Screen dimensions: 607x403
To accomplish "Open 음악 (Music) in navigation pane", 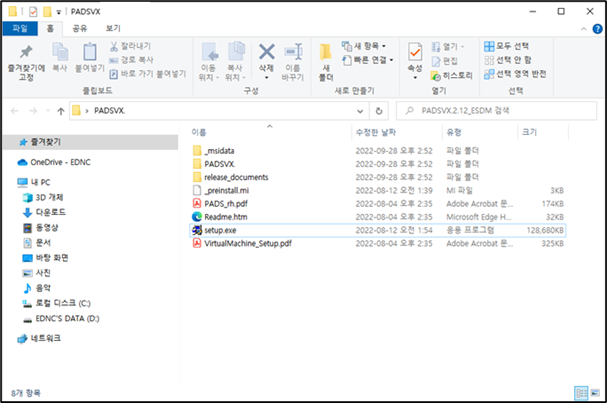I will pos(37,288).
